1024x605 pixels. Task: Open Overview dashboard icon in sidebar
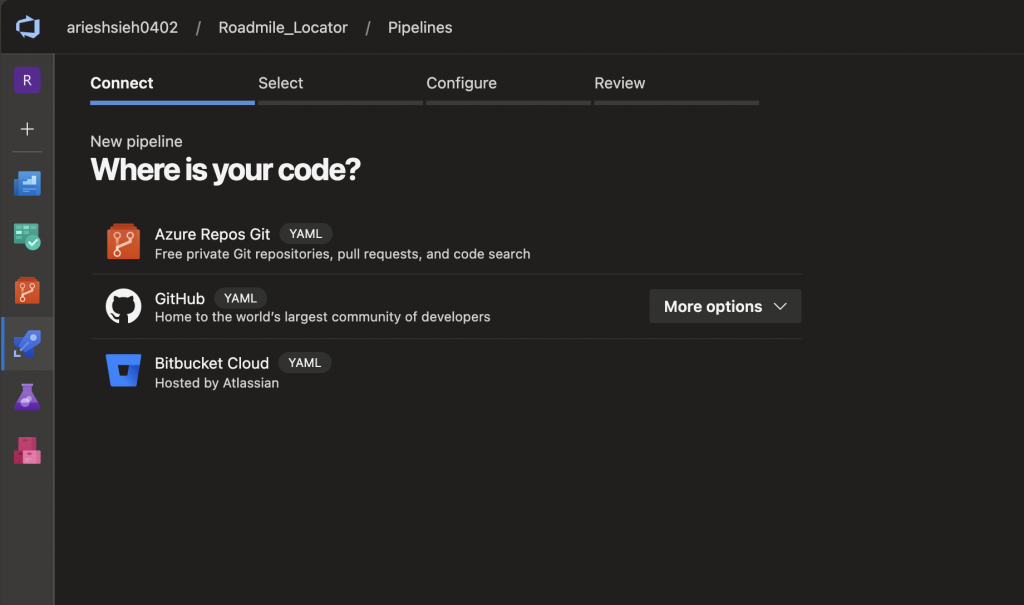[27, 183]
